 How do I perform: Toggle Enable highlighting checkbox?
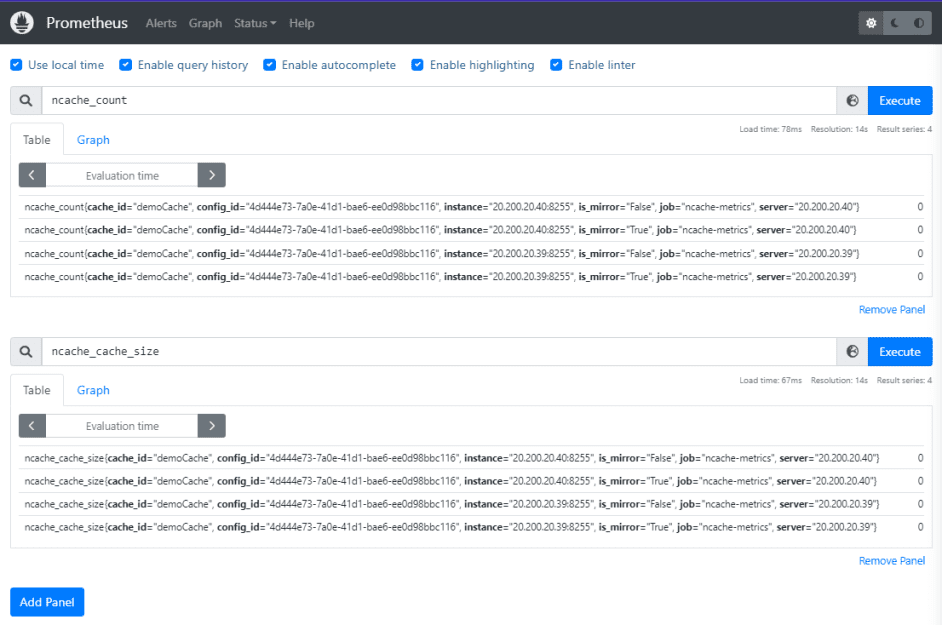(x=418, y=65)
